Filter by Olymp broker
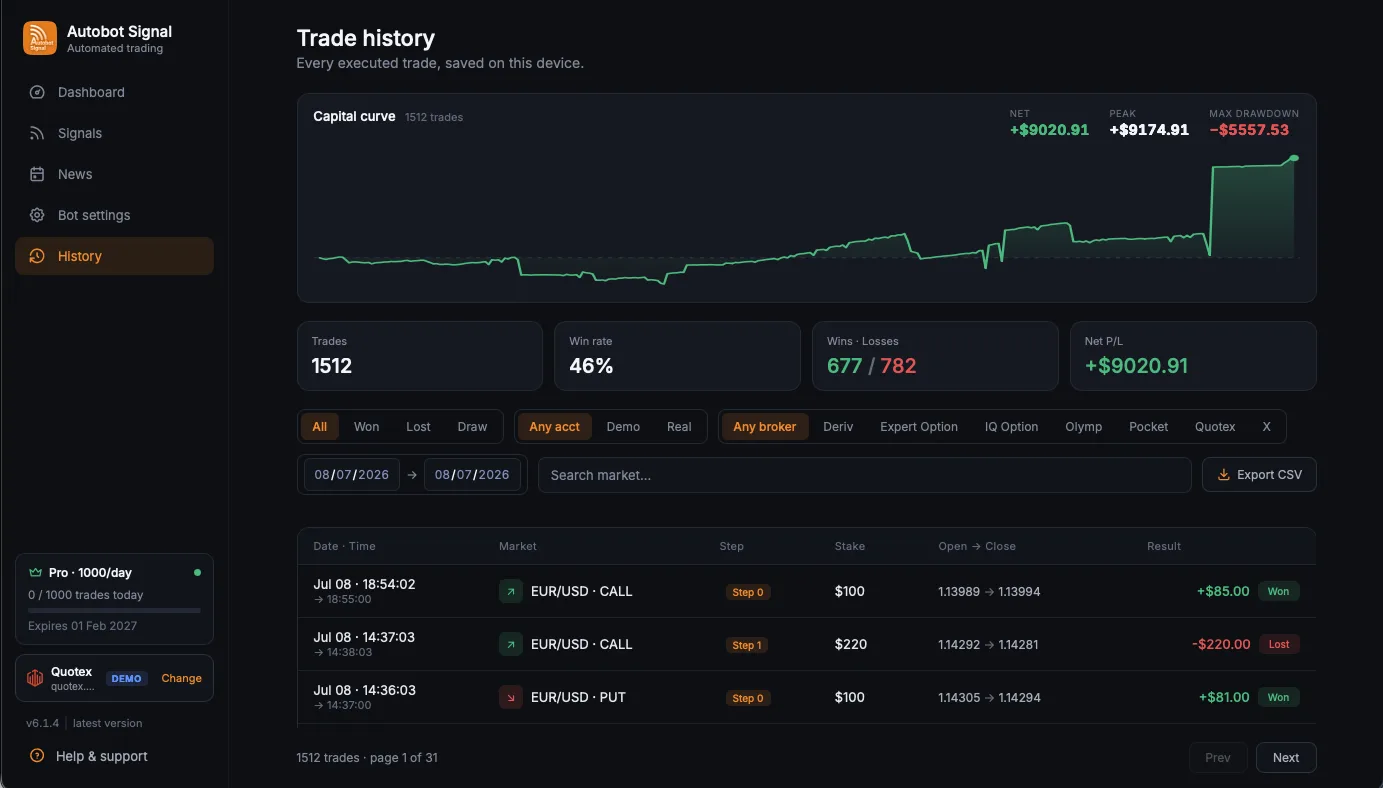Screen dimensions: 1383x788 (1083, 426)
